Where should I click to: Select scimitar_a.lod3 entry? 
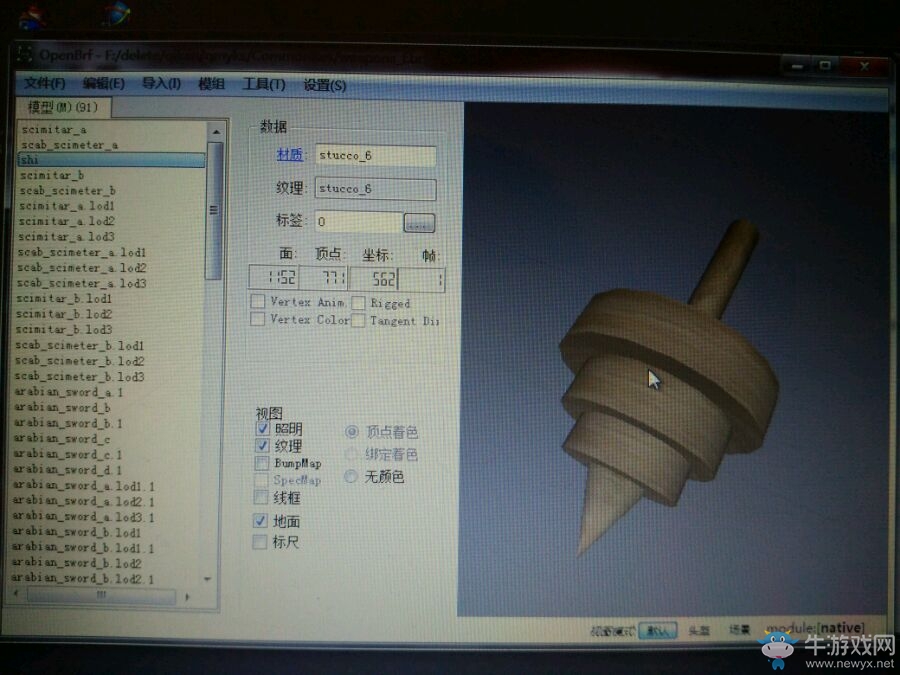tap(66, 236)
